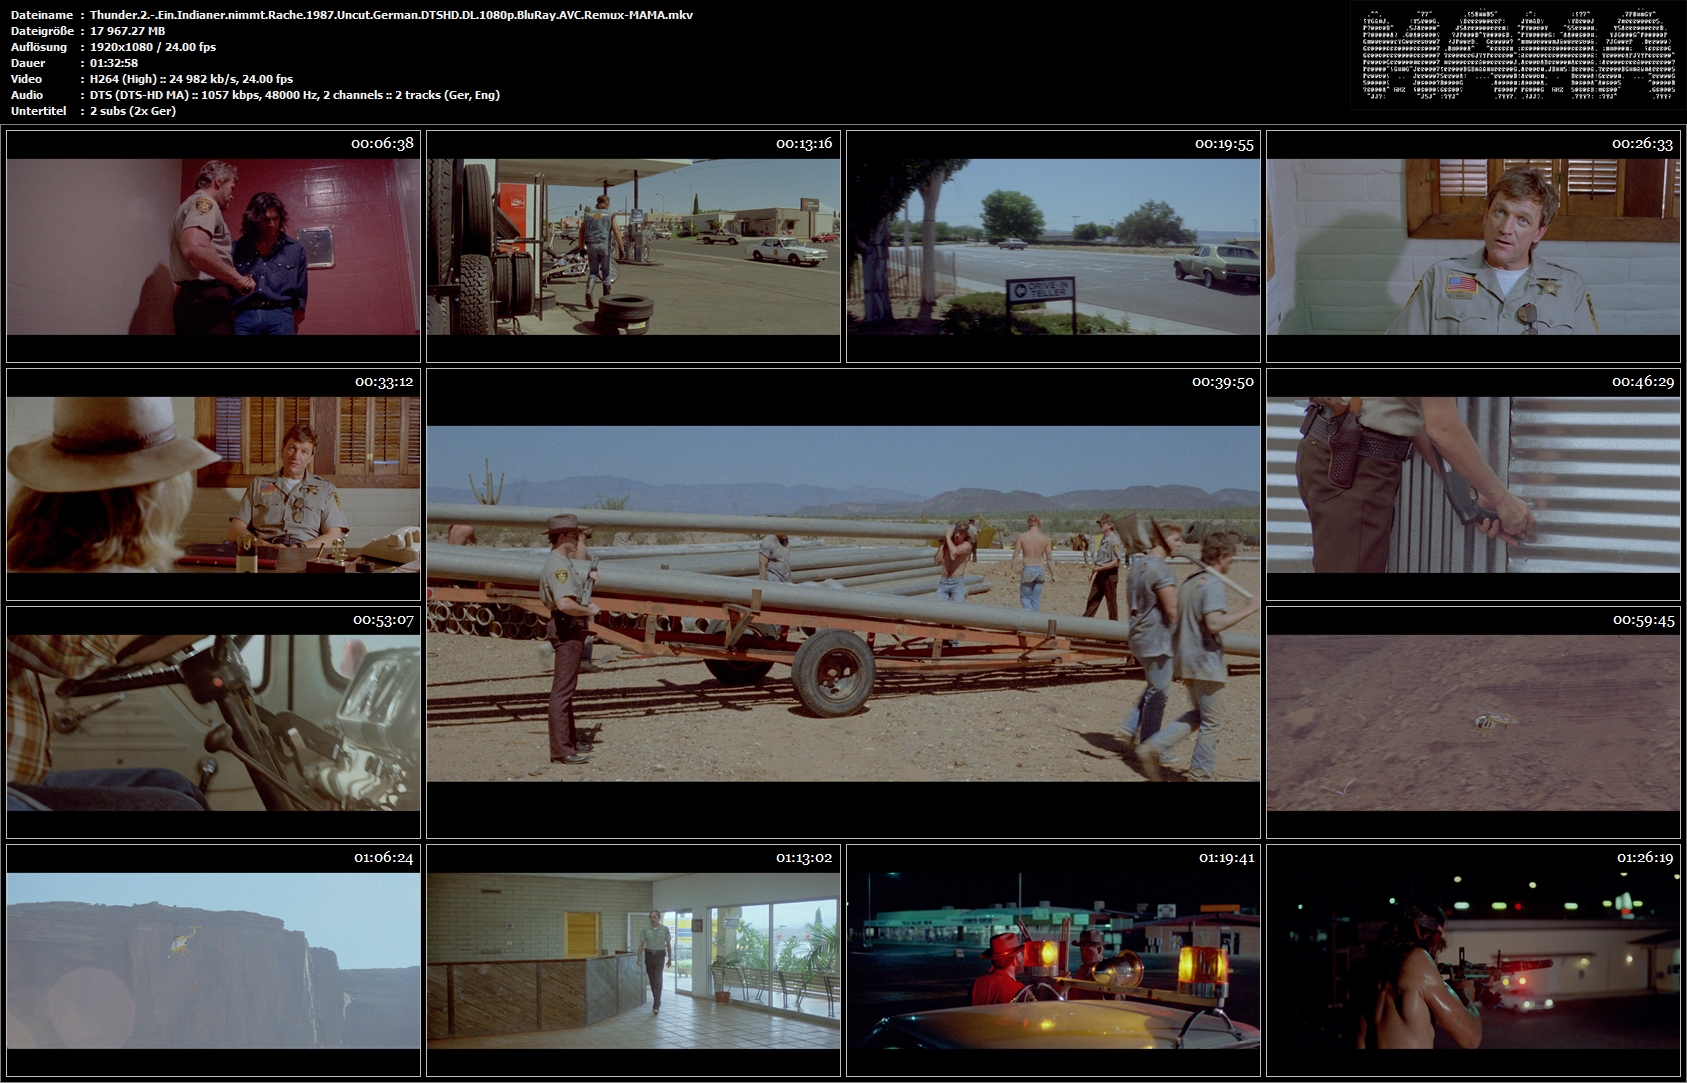The image size is (1687, 1083).
Task: Open the thumbnail timestamped 01:06:24
Action: coord(213,960)
